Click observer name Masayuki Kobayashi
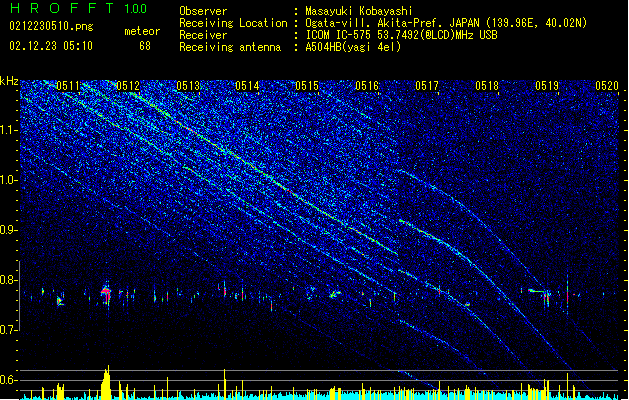The width and height of the screenshot is (629, 400). coord(359,11)
